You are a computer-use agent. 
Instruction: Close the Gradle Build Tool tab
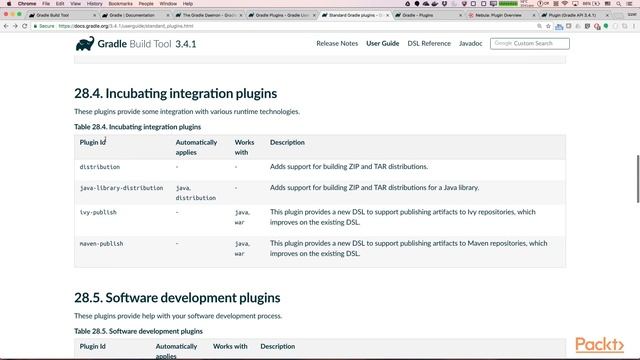(94, 15)
